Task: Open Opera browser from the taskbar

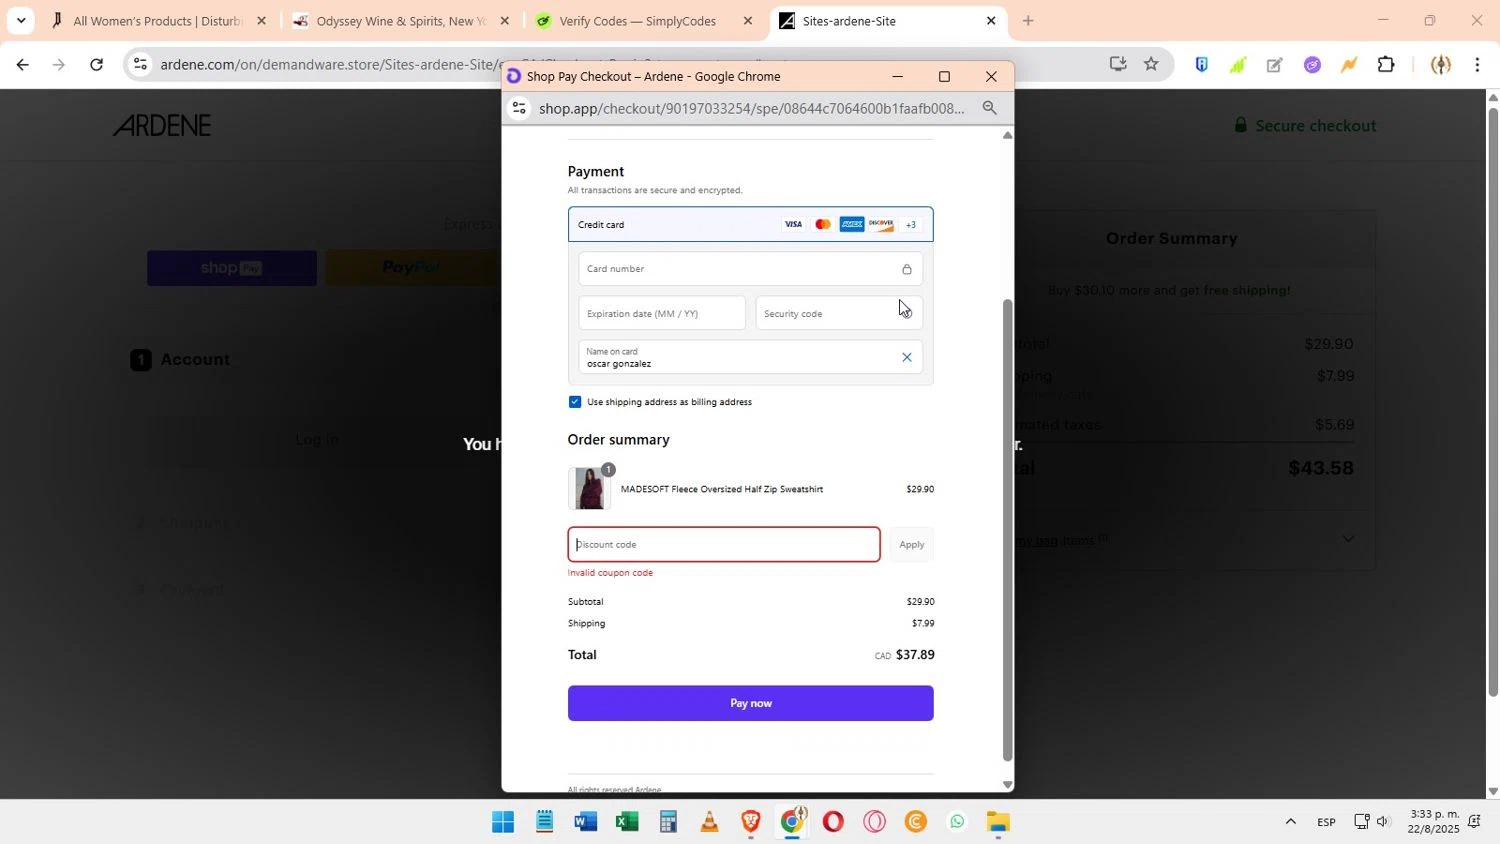Action: (x=833, y=822)
